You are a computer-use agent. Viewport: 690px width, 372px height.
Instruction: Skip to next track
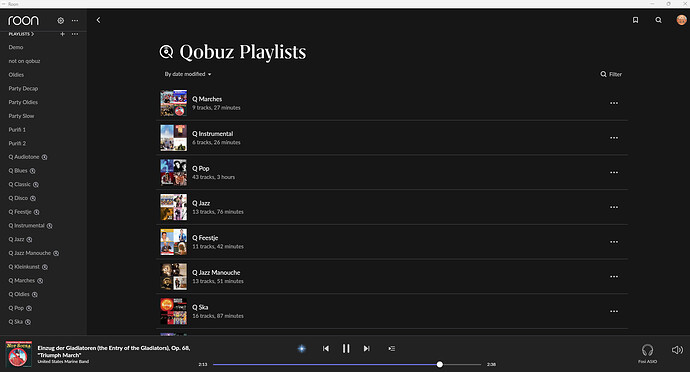367,349
